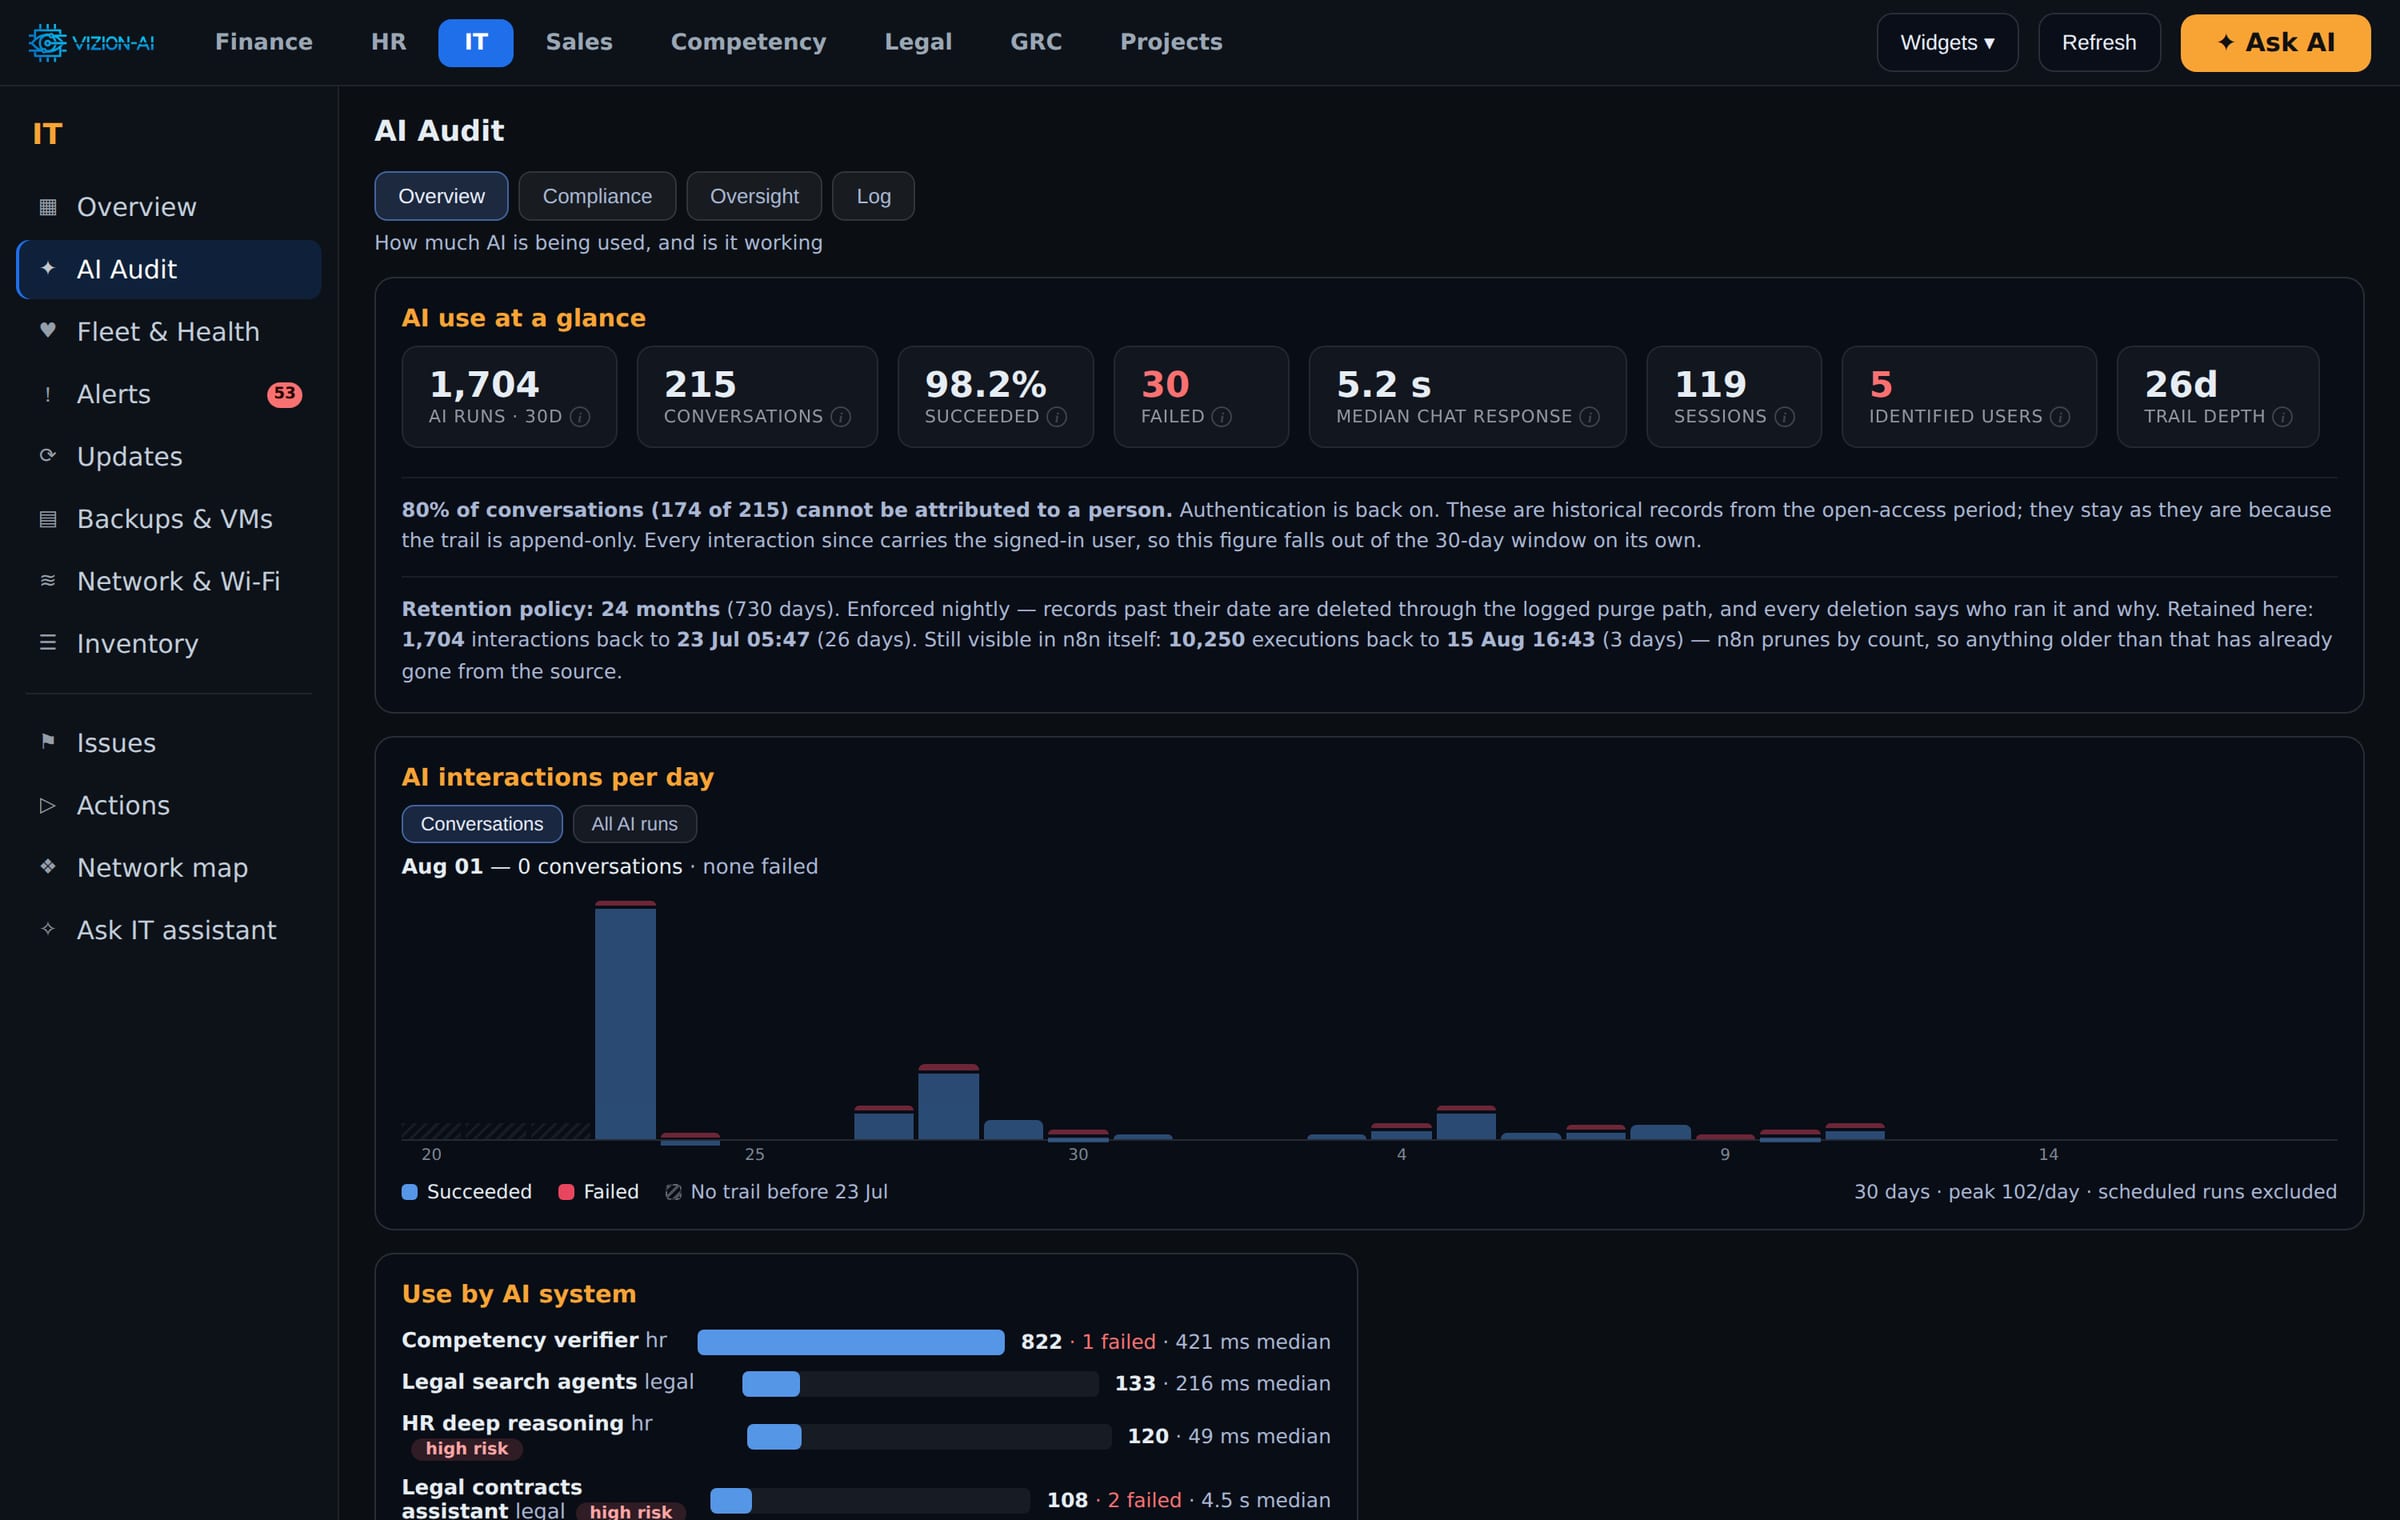Click the info icon beside SESSIONS
2400x1520 pixels.
point(1785,417)
